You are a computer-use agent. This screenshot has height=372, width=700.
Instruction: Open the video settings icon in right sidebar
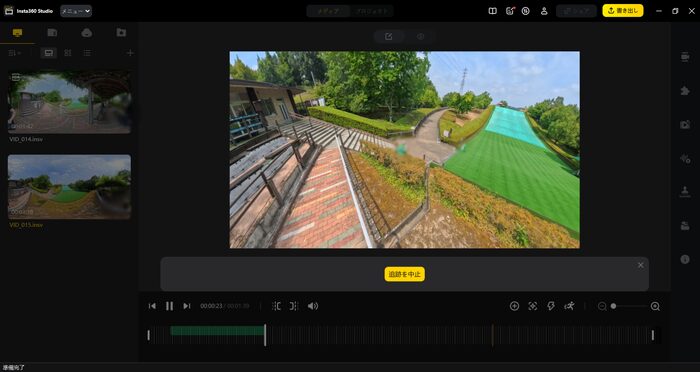pos(685,57)
